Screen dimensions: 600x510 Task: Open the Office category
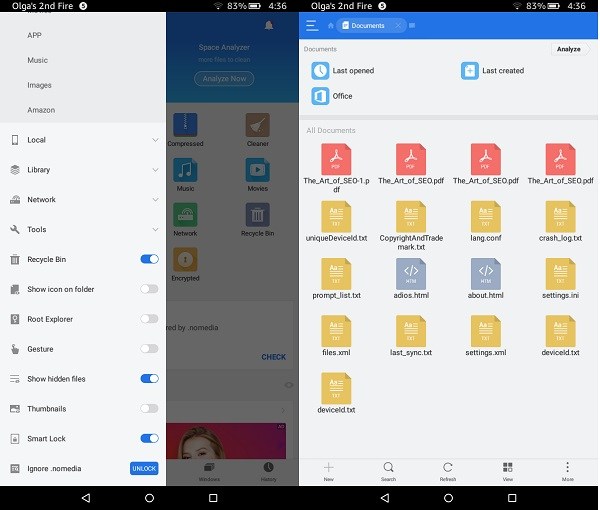click(x=331, y=96)
